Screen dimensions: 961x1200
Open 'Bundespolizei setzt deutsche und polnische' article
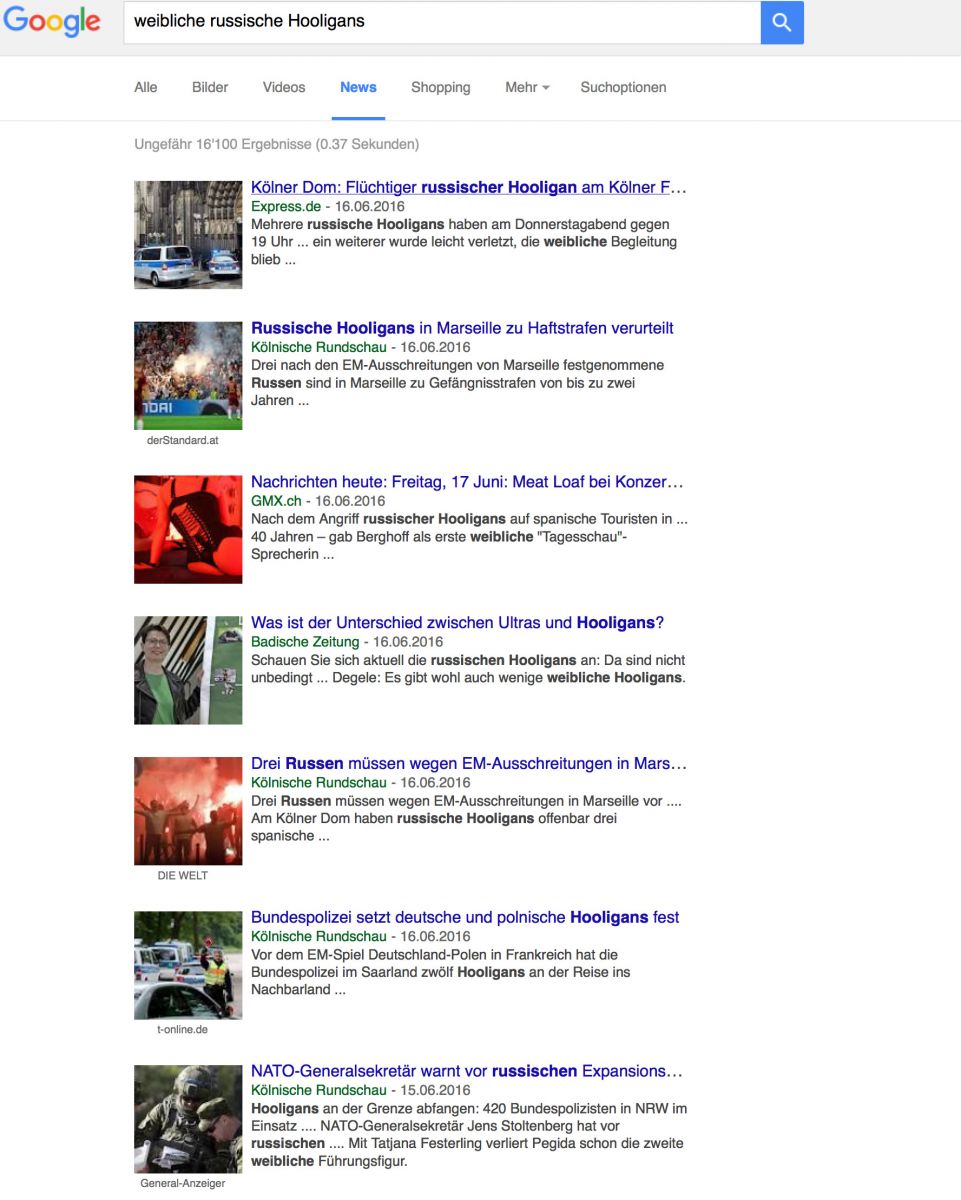pos(465,917)
